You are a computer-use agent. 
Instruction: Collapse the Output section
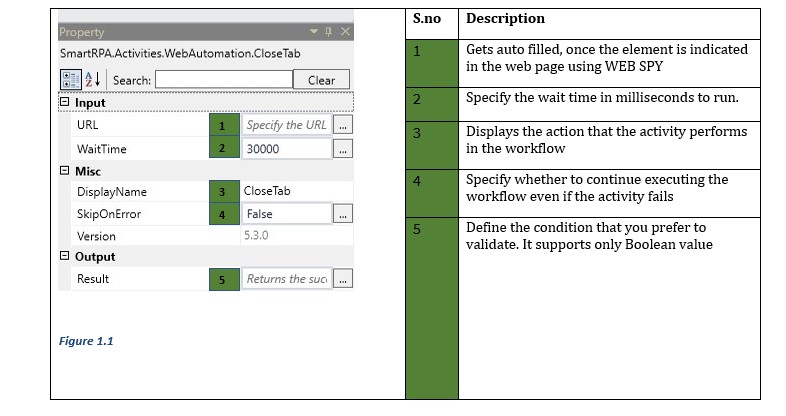pyautogui.click(x=65, y=256)
